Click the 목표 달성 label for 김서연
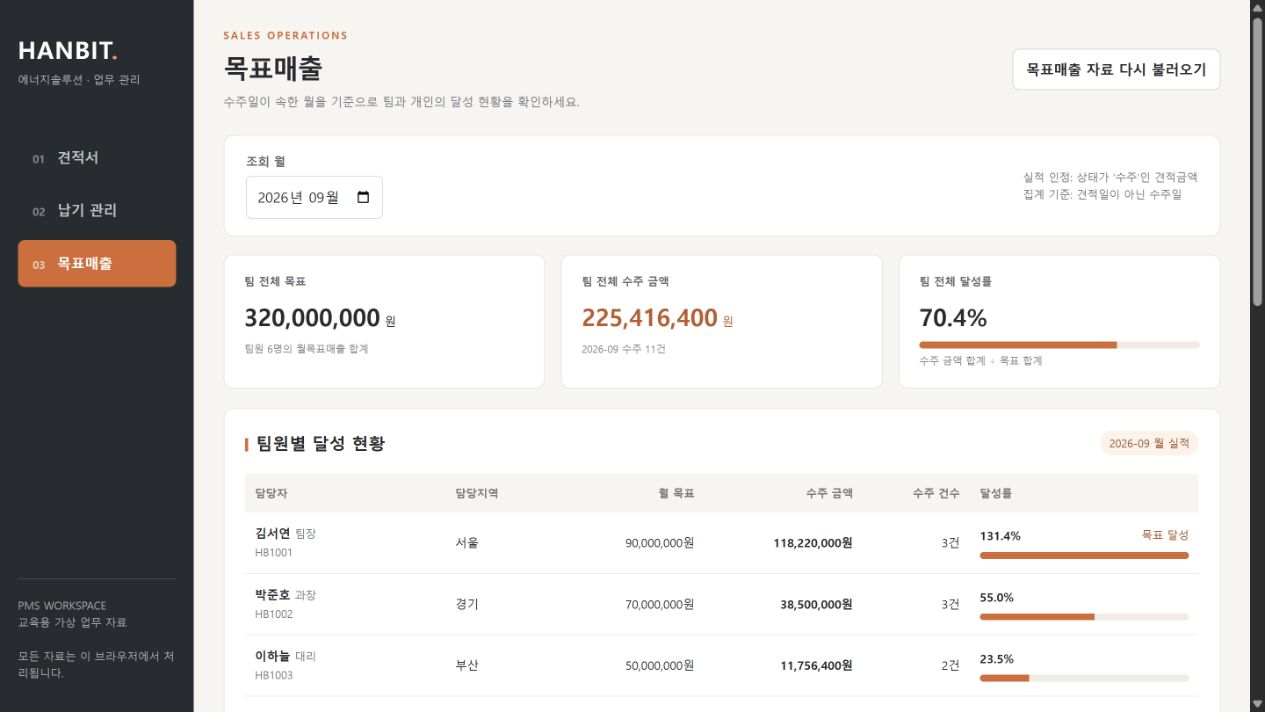 (x=1165, y=535)
